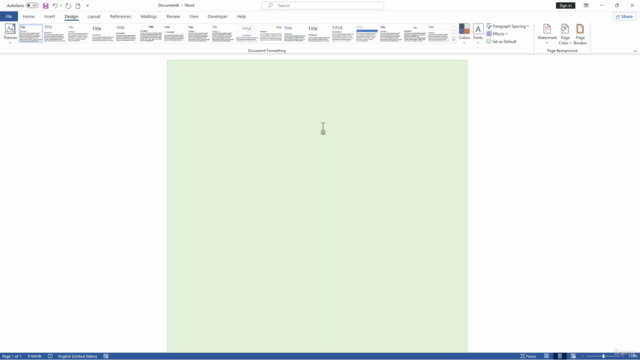Open the theme Effects dropdown
Image resolution: width=640 pixels, height=360 pixels.
pyautogui.click(x=497, y=34)
